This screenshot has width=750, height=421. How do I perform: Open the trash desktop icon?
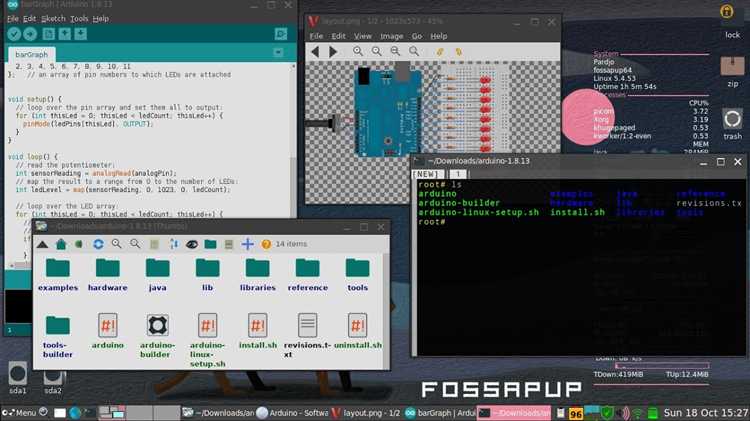(732, 124)
